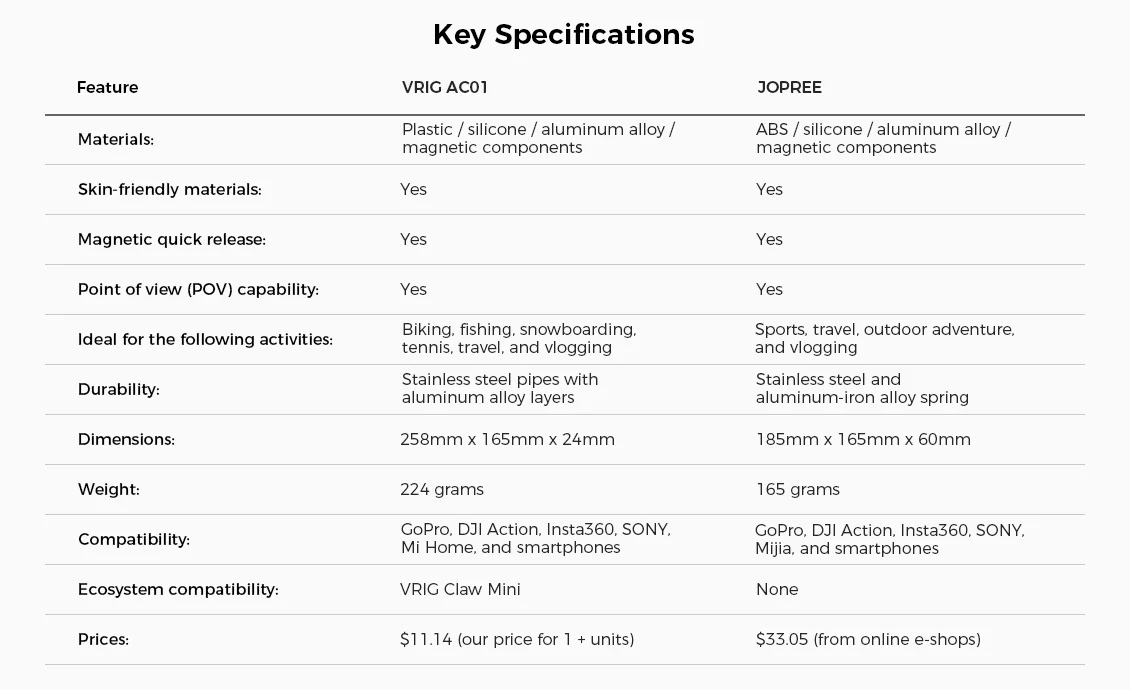Click the VRIG Claw Mini ecosystem value

pos(461,589)
